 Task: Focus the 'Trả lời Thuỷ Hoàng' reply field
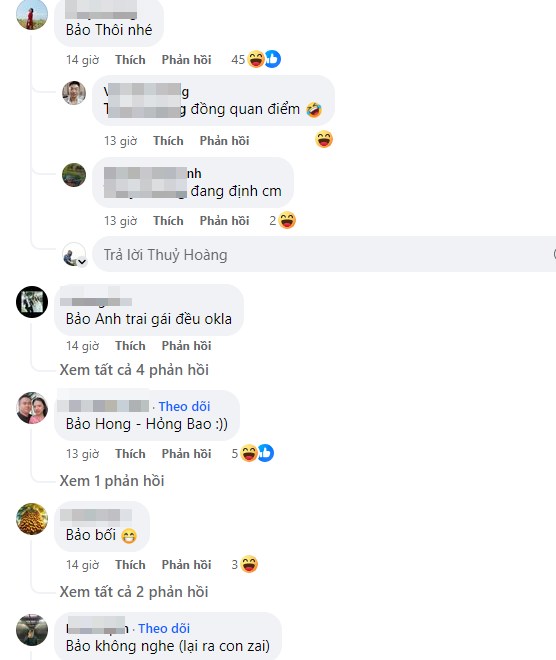324,254
